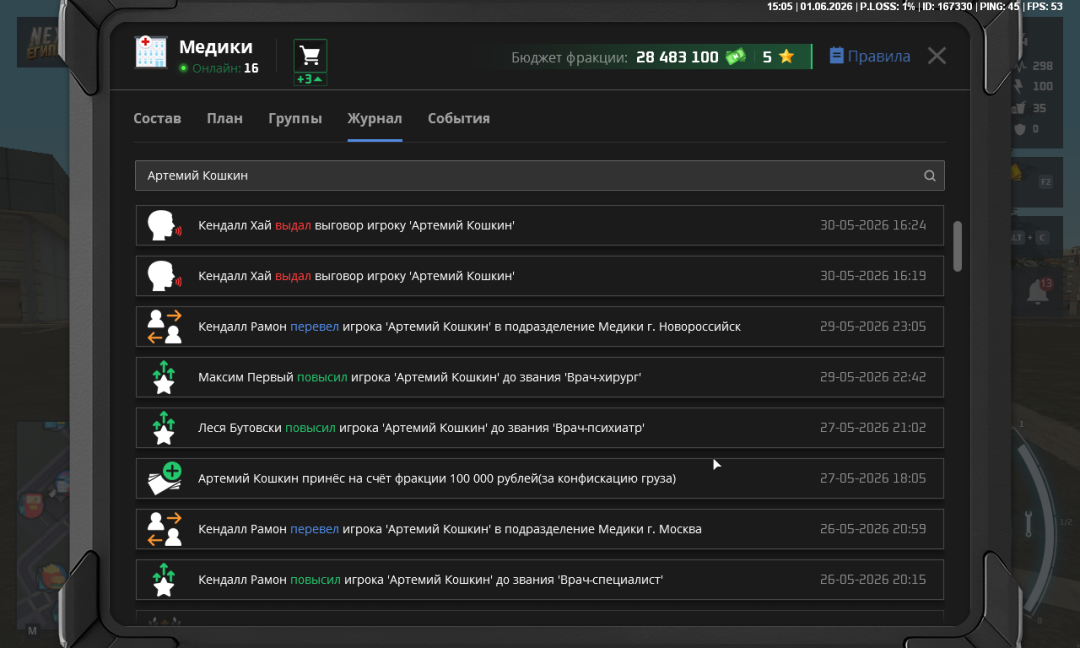The height and width of the screenshot is (648, 1080).
Task: Click the journal list scrollbar thumb
Action: (957, 247)
